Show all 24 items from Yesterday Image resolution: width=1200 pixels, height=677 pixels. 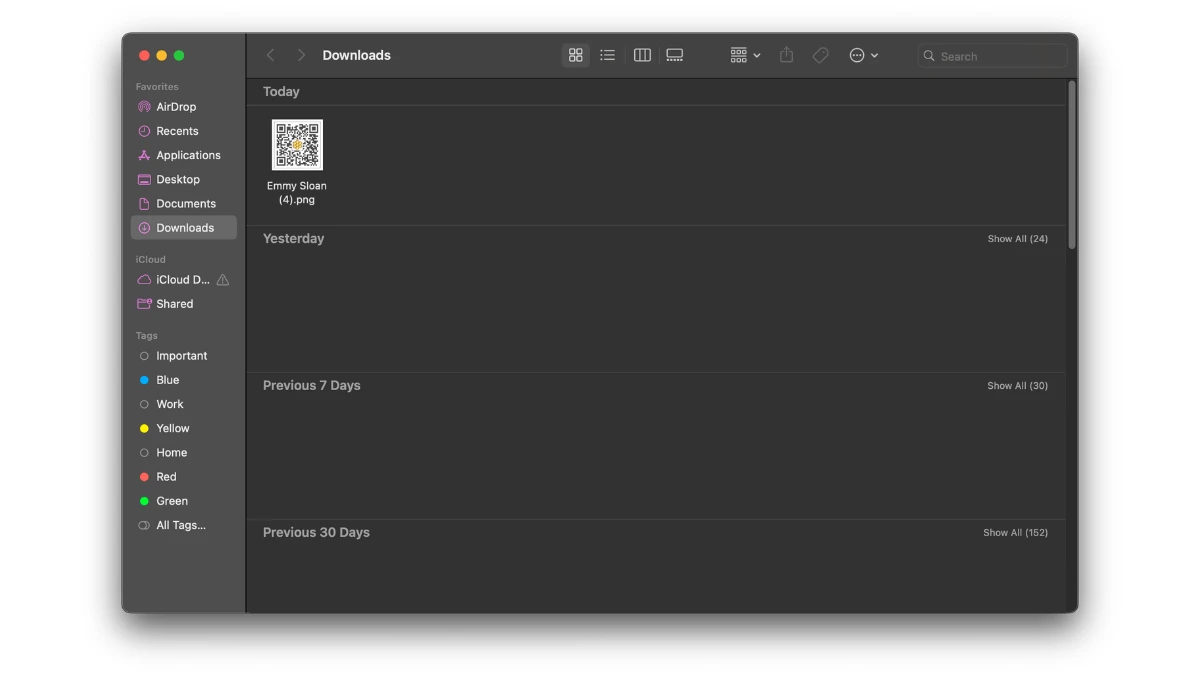click(1017, 238)
